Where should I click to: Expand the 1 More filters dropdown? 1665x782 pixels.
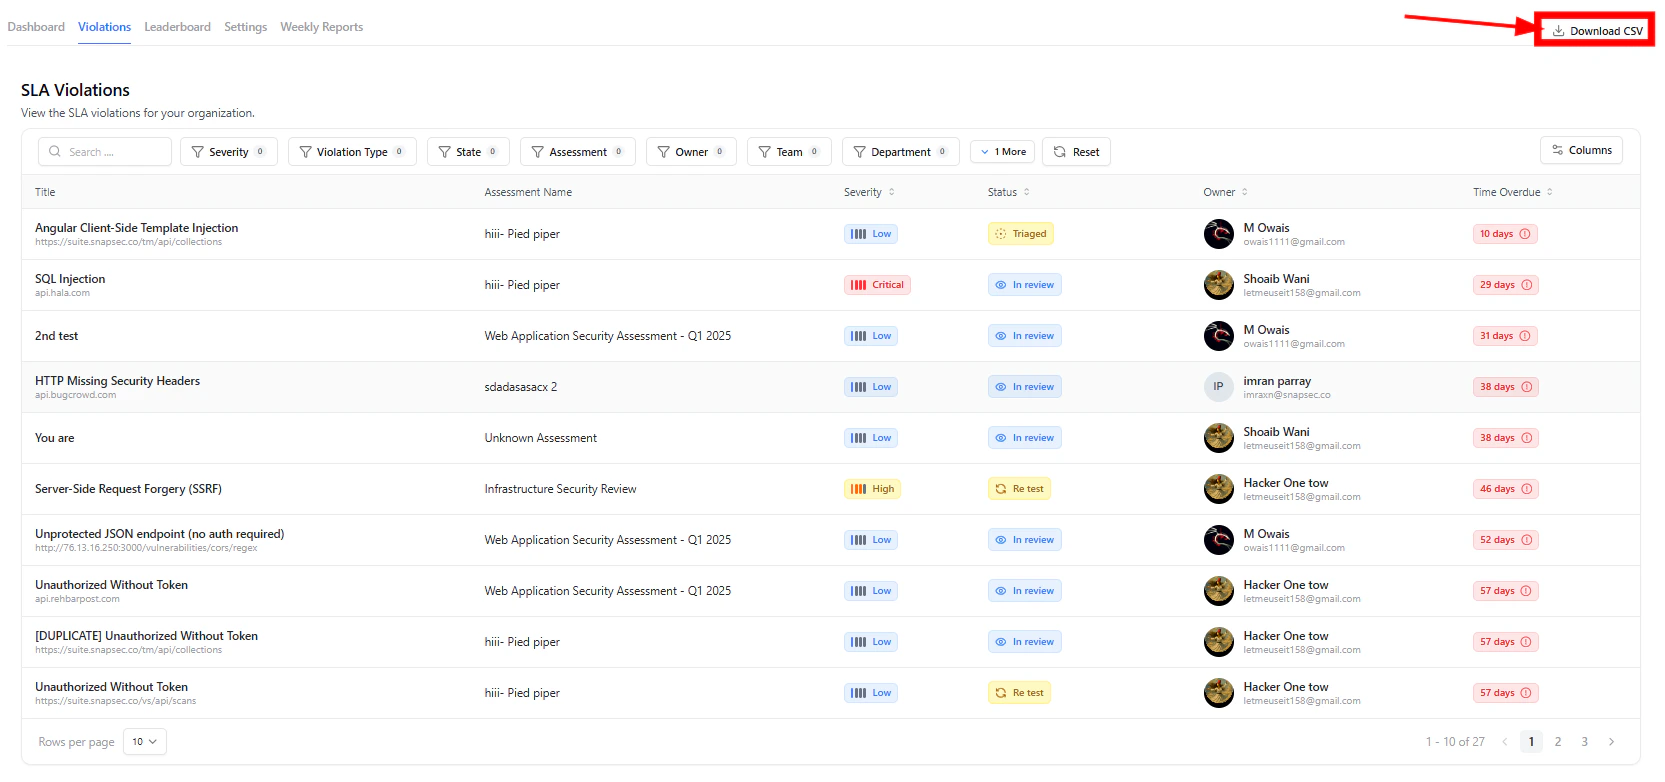1002,152
